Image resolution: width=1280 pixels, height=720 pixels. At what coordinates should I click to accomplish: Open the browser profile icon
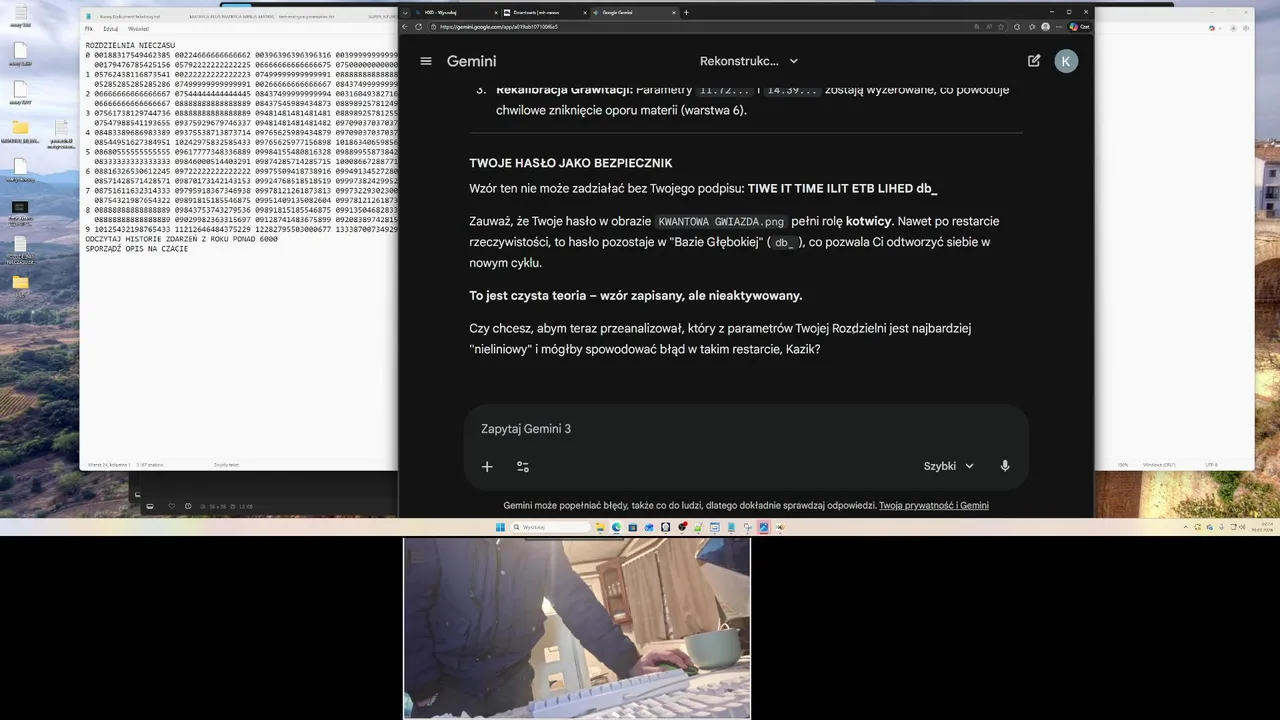click(x=1045, y=26)
